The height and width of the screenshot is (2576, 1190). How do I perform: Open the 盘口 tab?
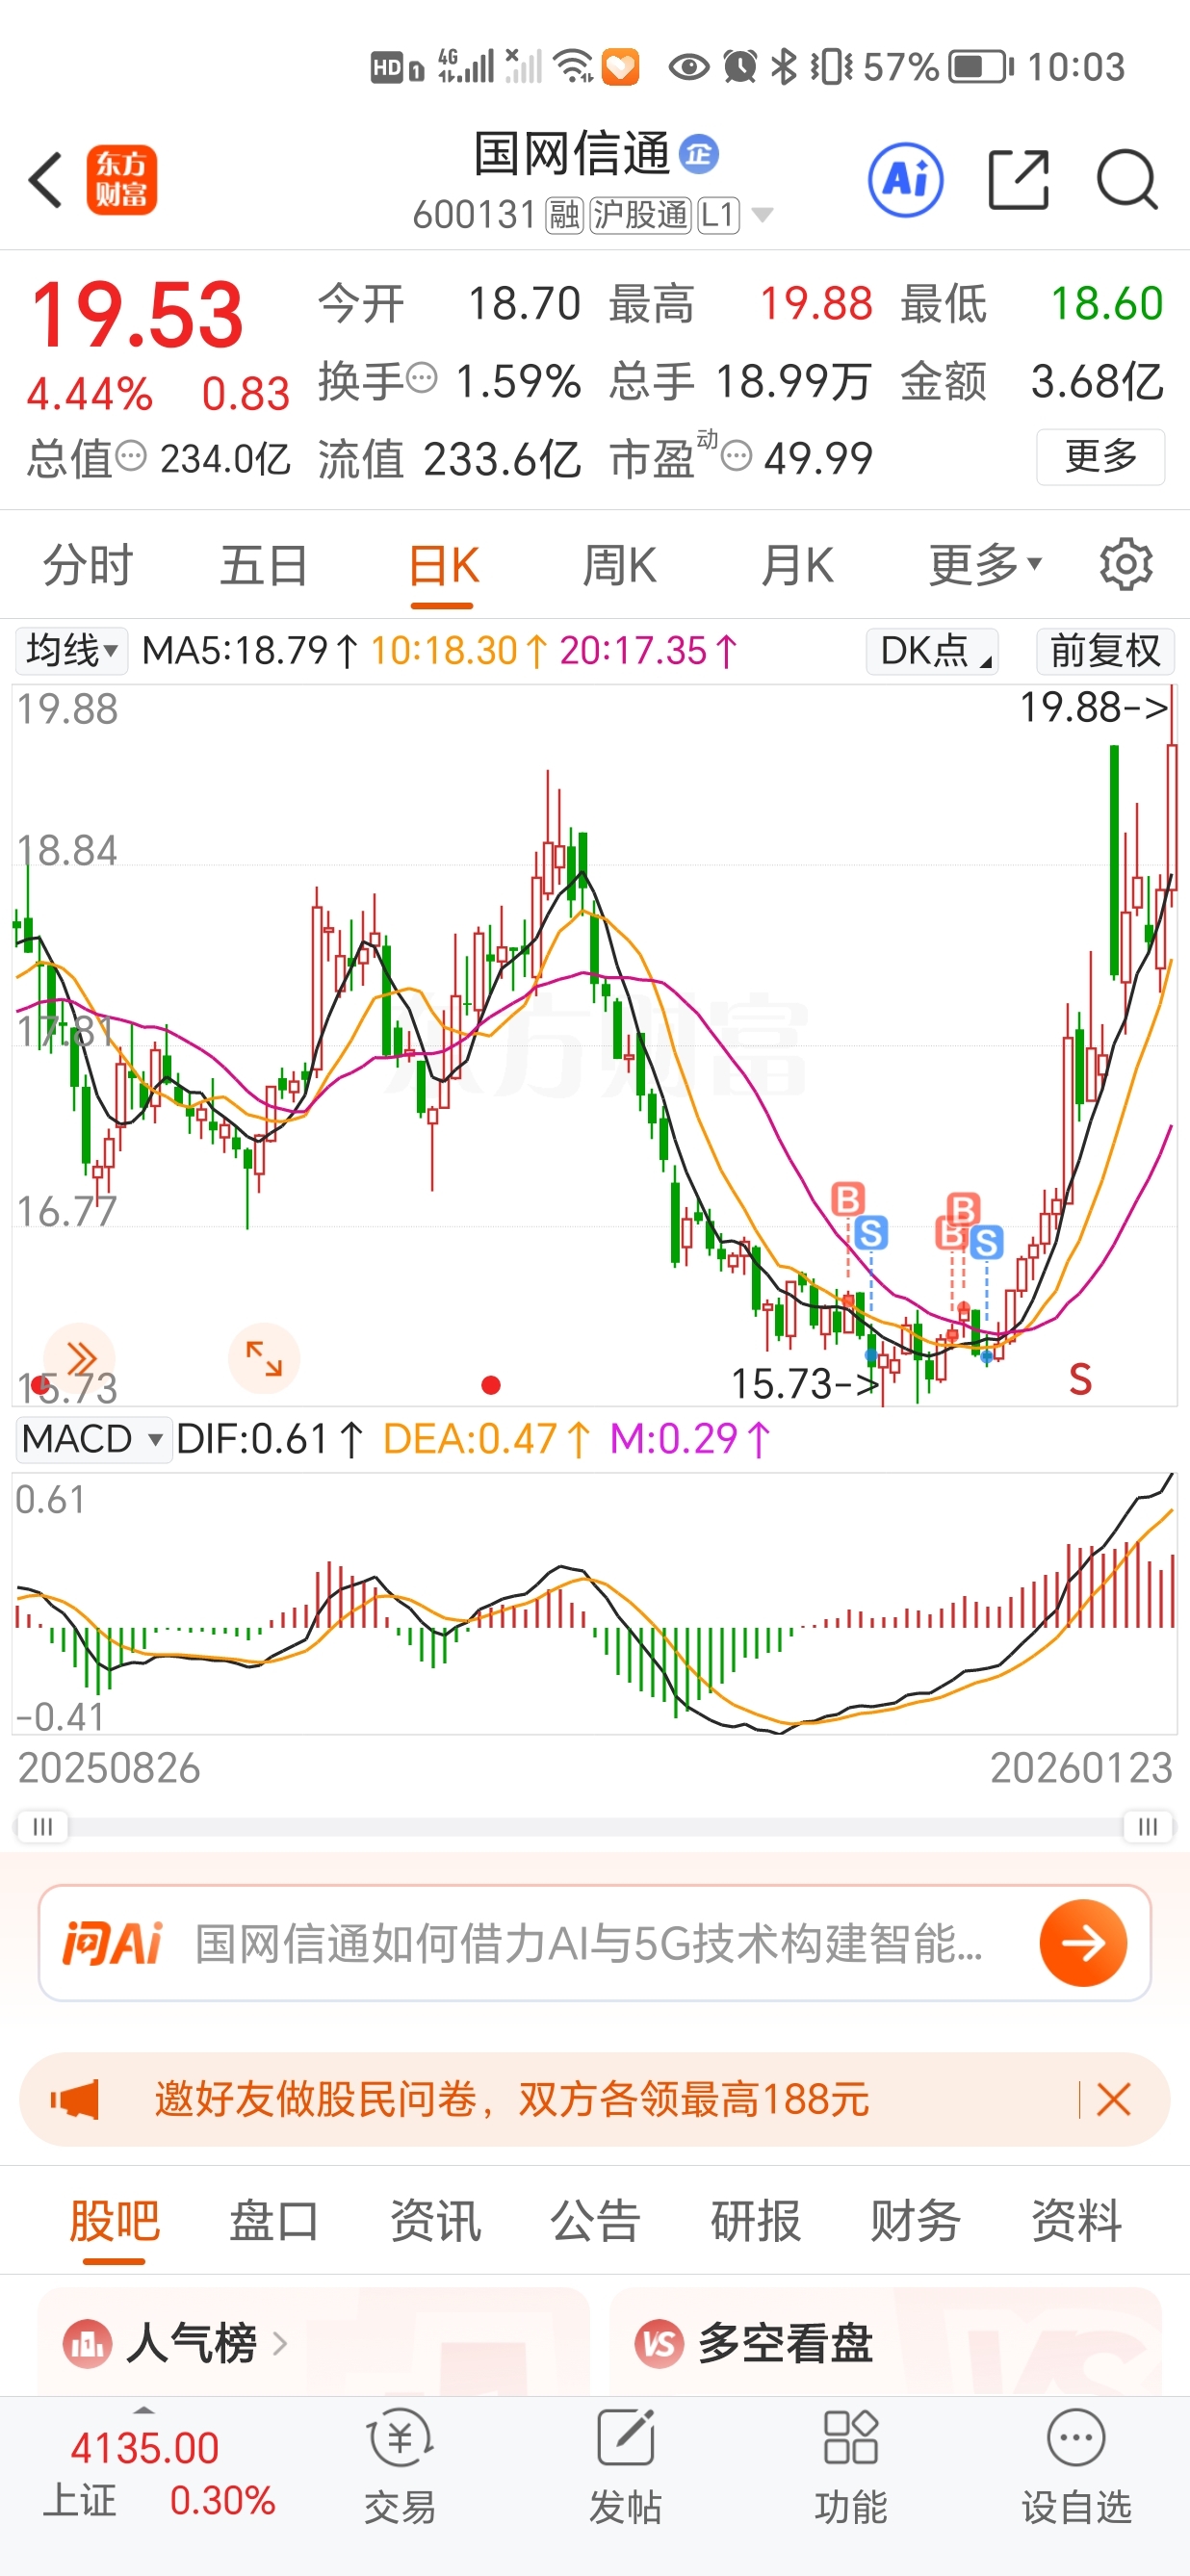pos(274,2221)
